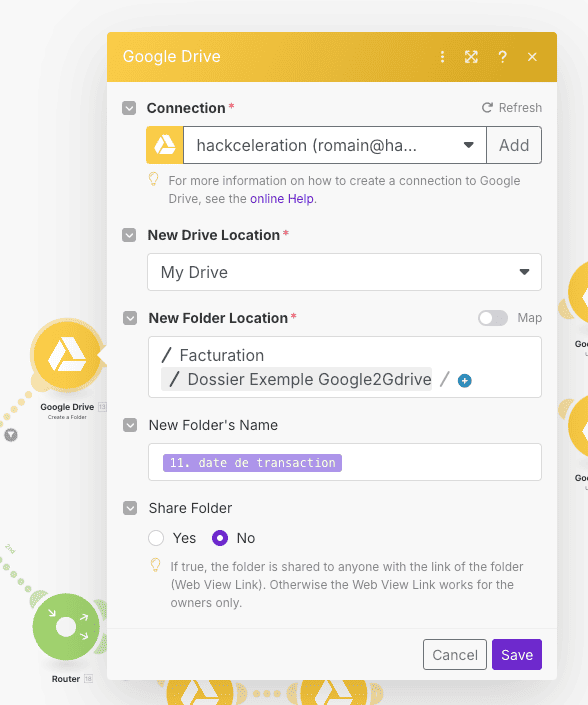Select Yes for Share Folder
The width and height of the screenshot is (588, 705).
[x=156, y=538]
